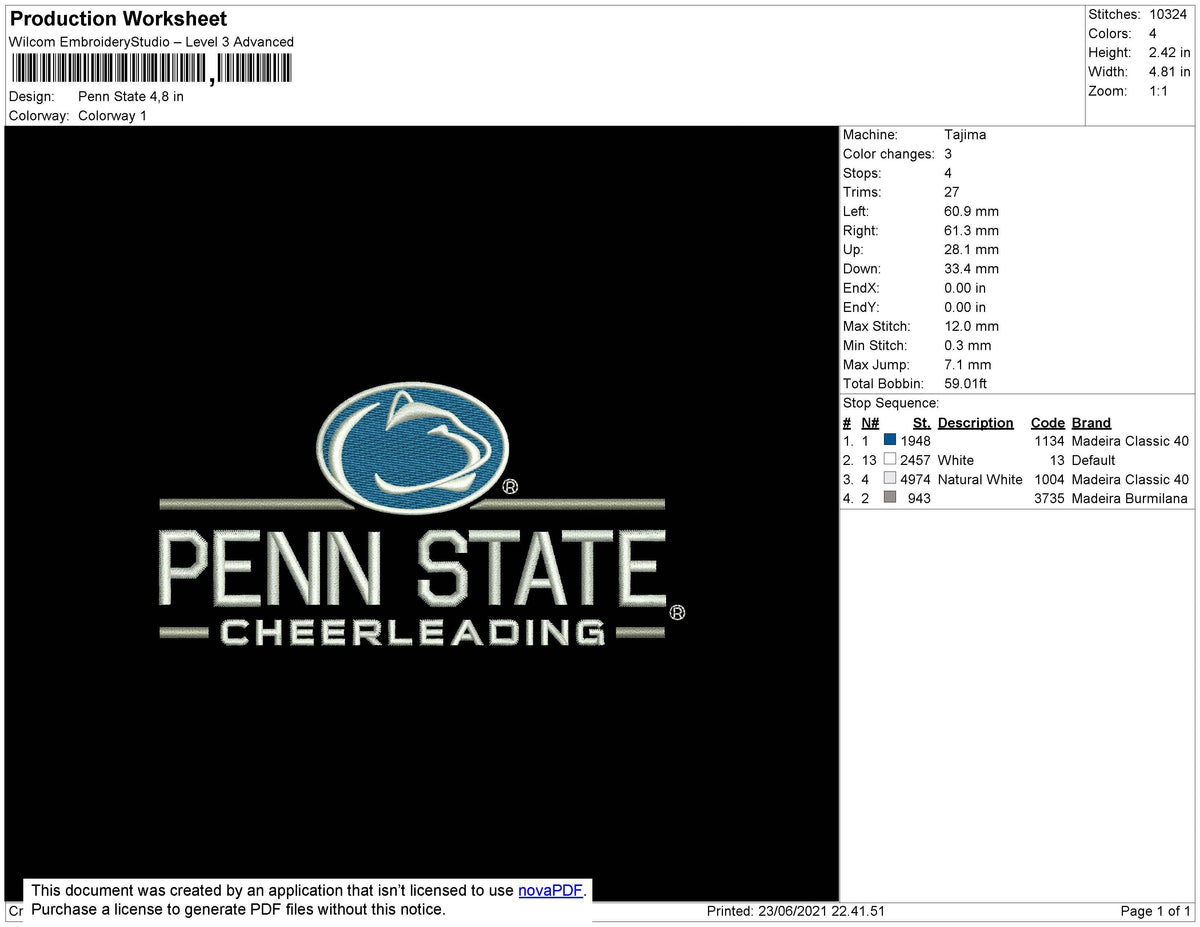This screenshot has width=1200, height=927.
Task: Click the Description column header
Action: point(975,422)
